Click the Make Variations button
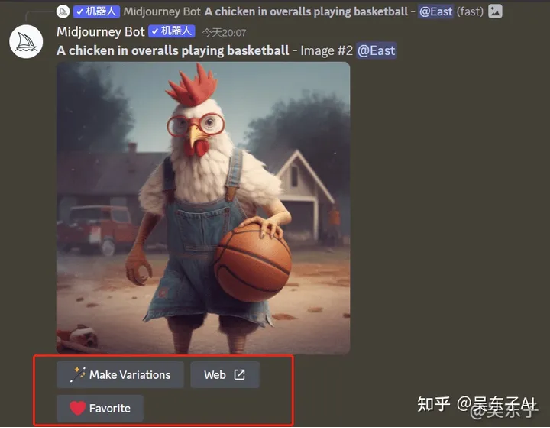This screenshot has width=550, height=428. (120, 375)
